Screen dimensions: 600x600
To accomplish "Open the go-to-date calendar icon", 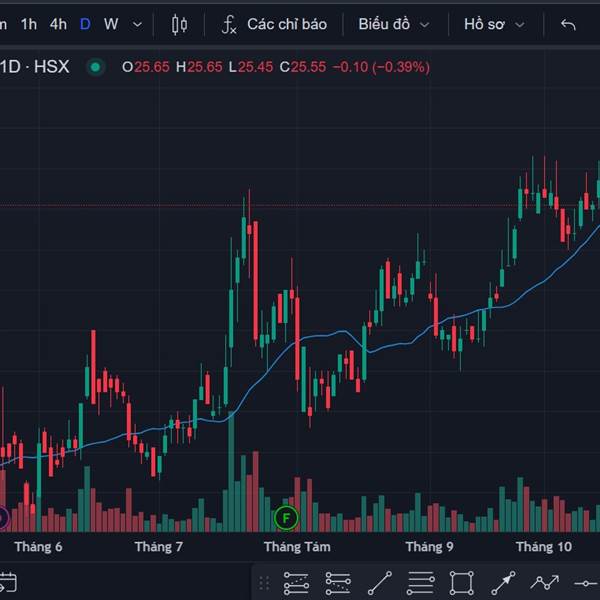I will click(8, 582).
